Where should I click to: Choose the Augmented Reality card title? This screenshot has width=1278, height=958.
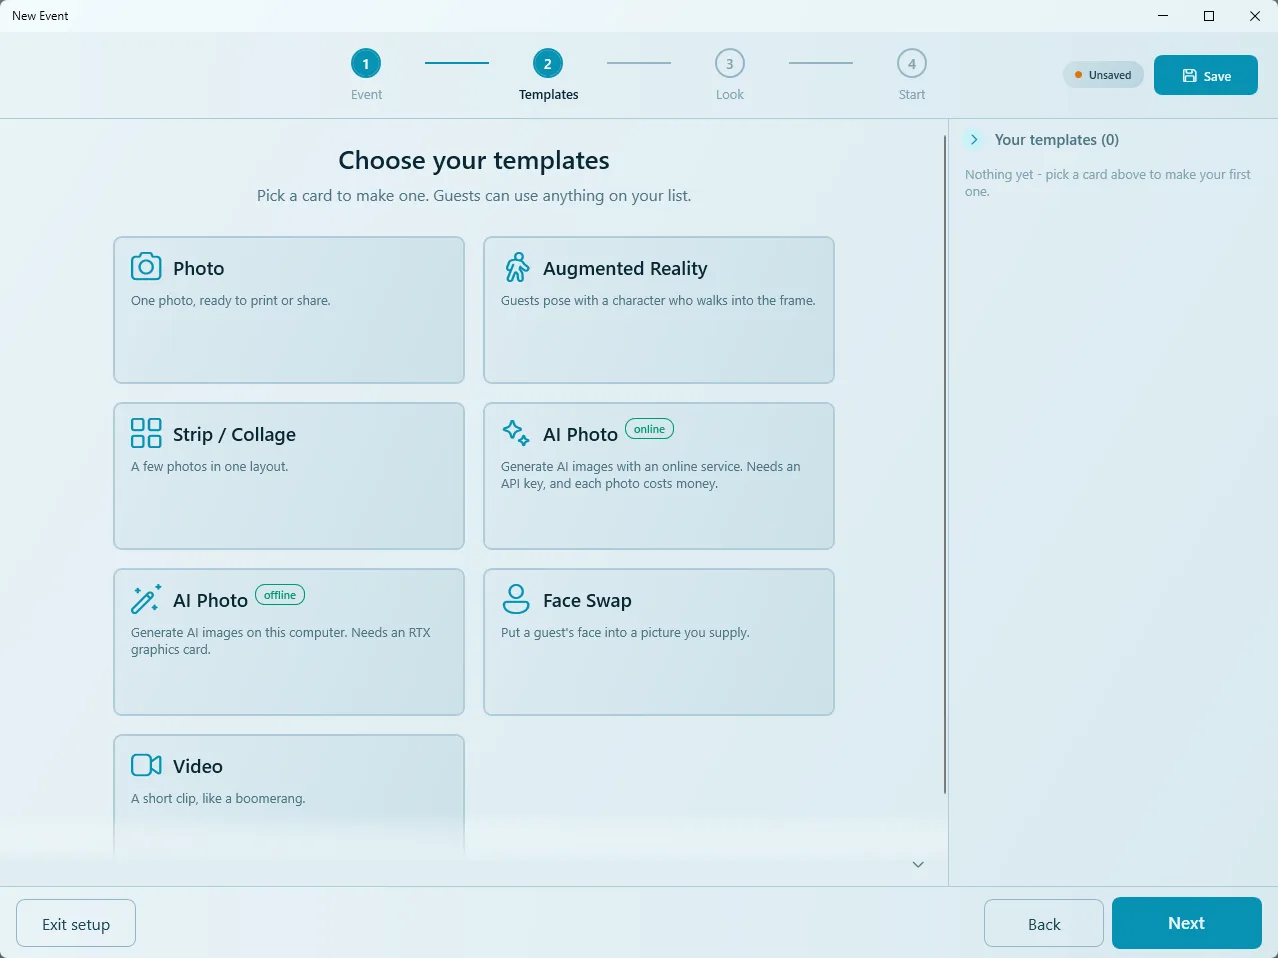[625, 268]
